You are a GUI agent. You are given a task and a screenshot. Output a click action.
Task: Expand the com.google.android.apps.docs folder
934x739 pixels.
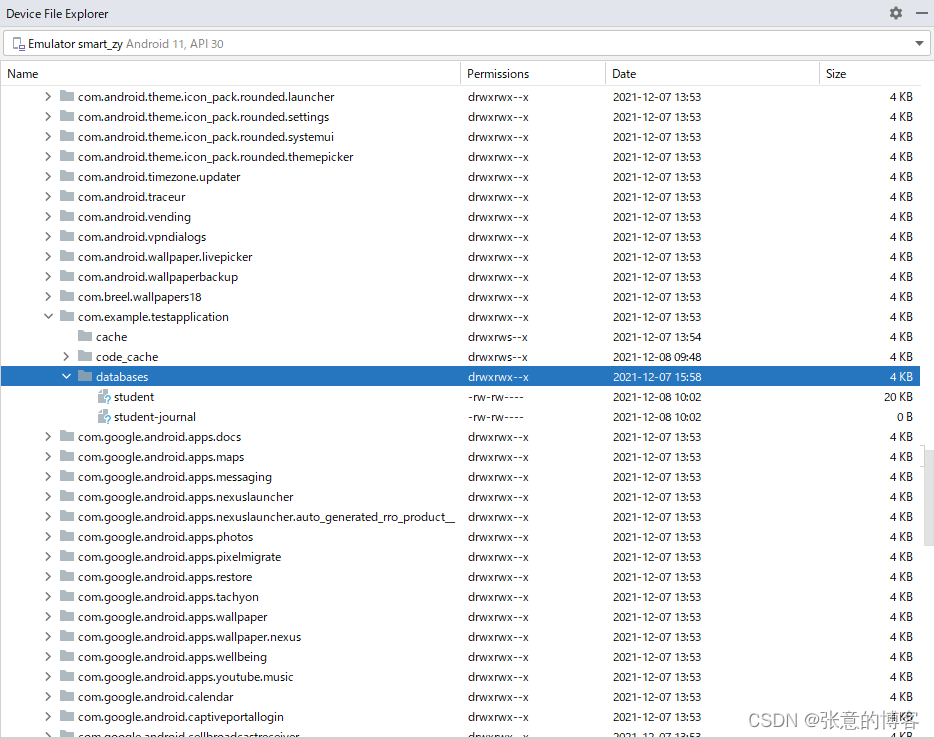[48, 436]
